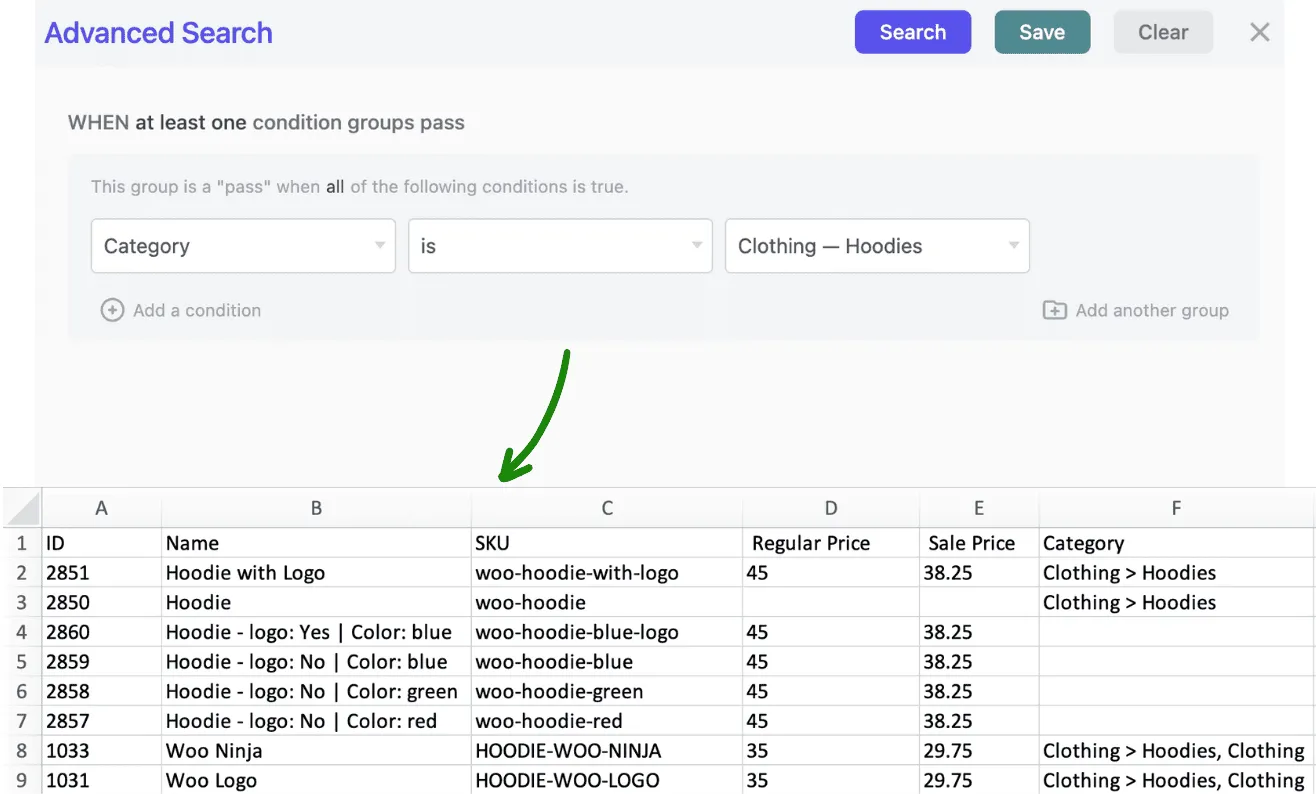Open the Category field dropdown
The image size is (1316, 794).
tap(243, 246)
